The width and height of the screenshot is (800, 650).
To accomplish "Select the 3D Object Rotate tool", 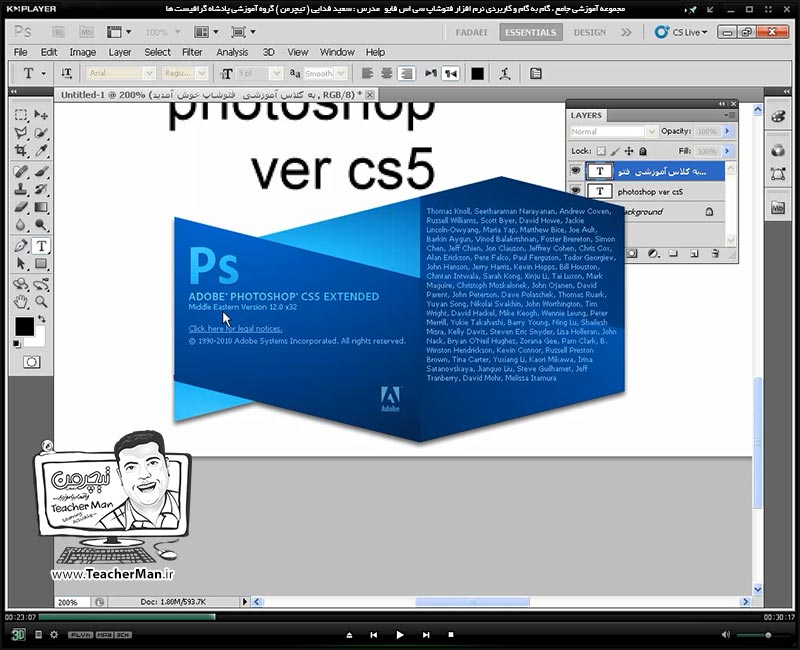I will coord(21,284).
